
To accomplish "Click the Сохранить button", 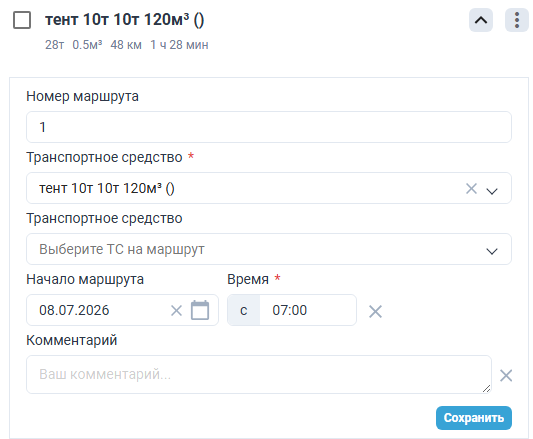I will tap(474, 418).
